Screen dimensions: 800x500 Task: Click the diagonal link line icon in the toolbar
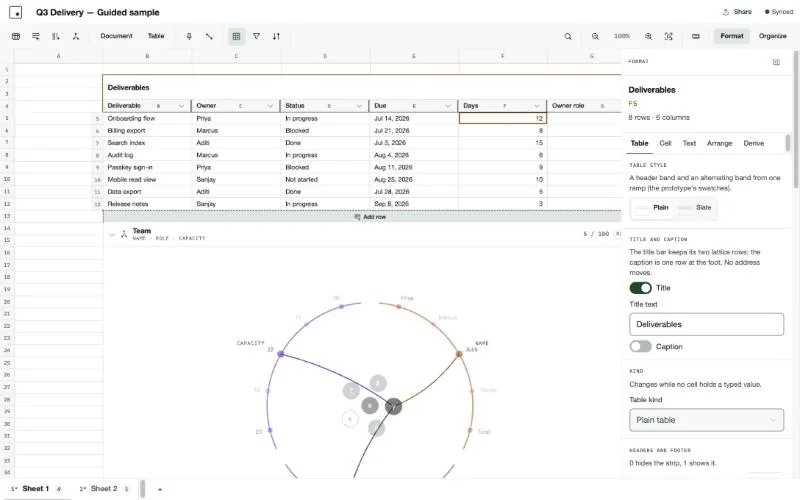(x=209, y=36)
